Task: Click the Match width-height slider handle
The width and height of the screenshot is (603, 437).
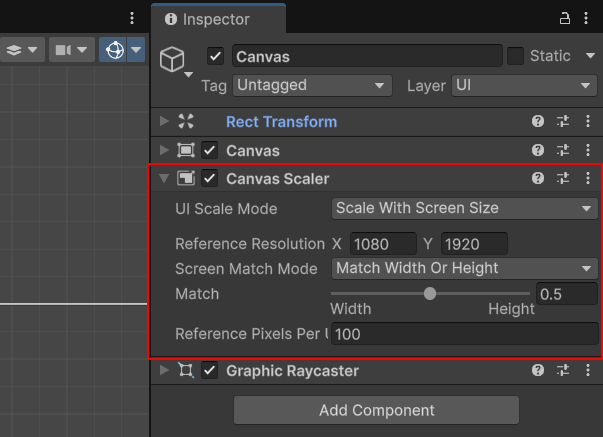Action: (430, 294)
